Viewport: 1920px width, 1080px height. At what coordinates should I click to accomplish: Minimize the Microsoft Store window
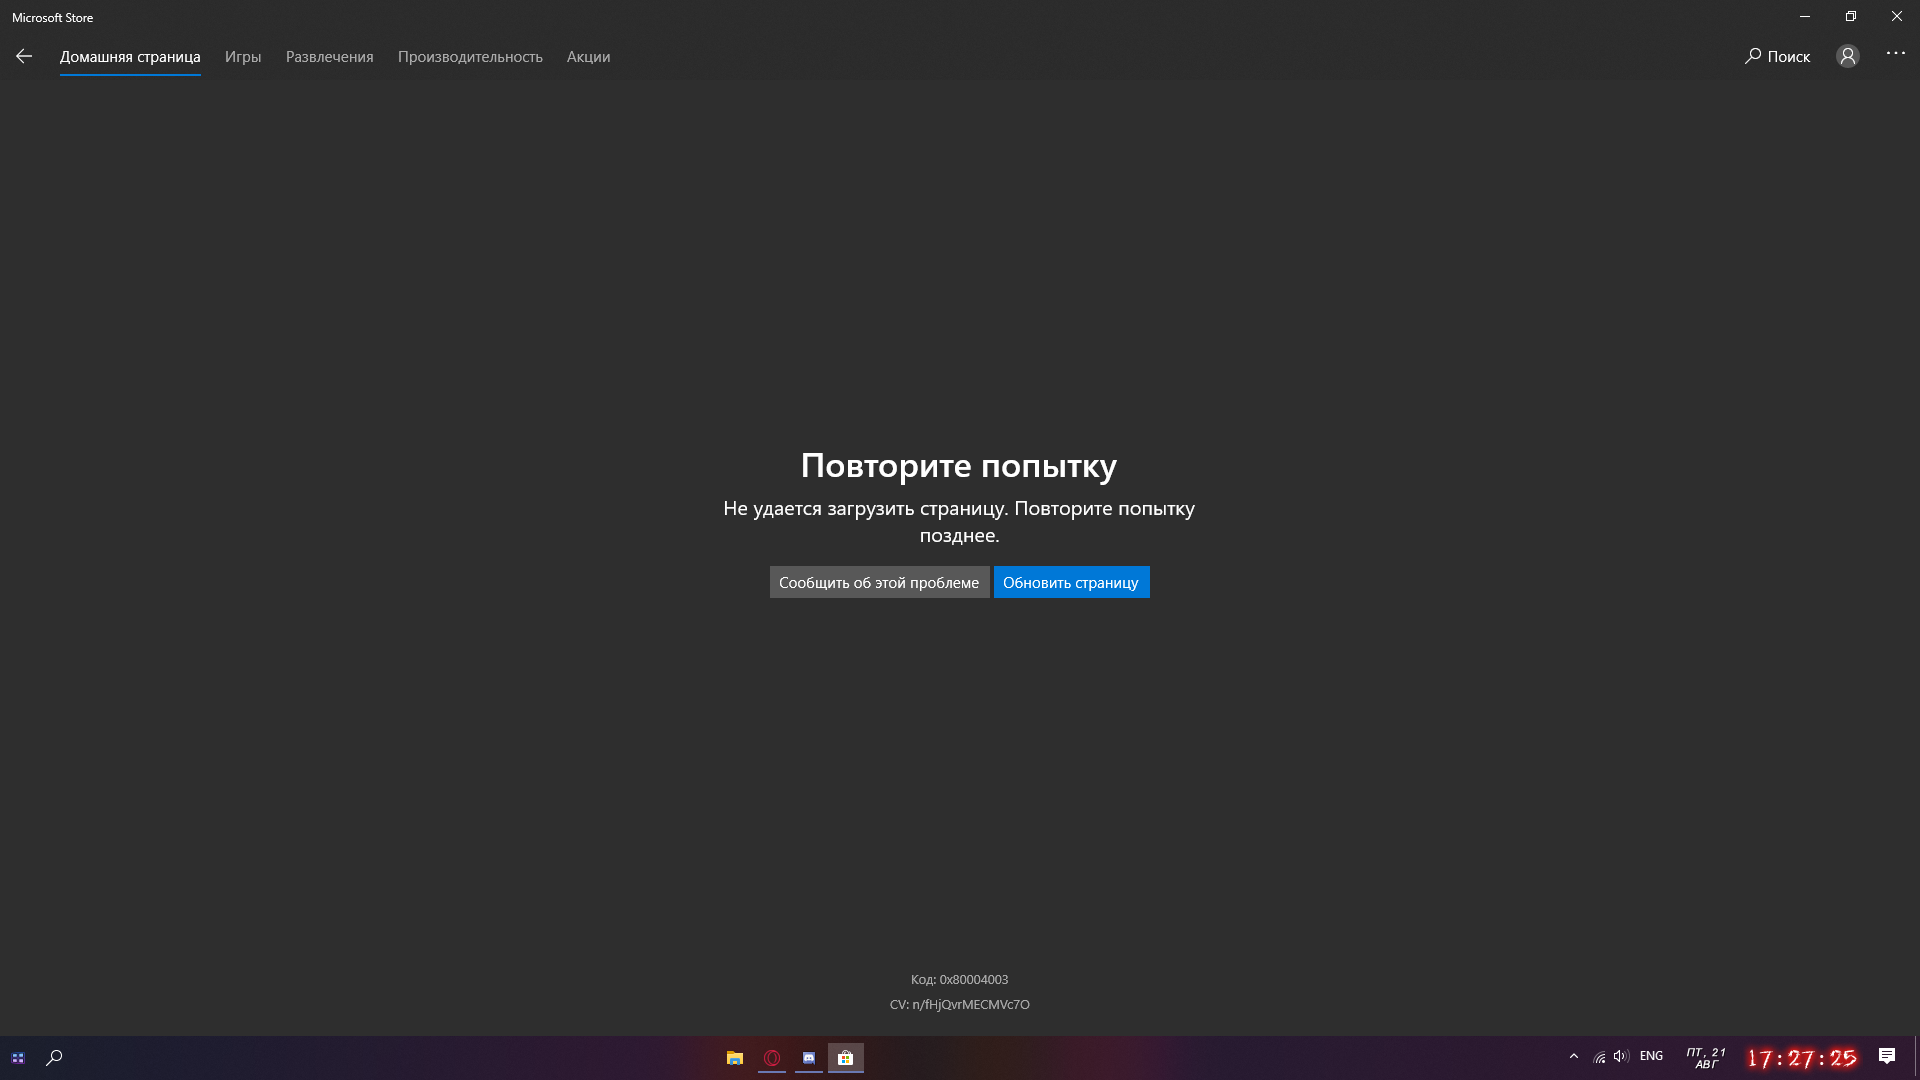tap(1805, 17)
